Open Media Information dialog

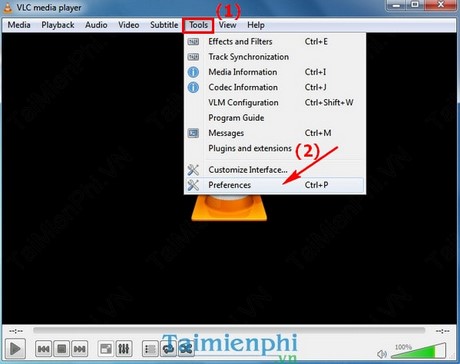click(275, 72)
